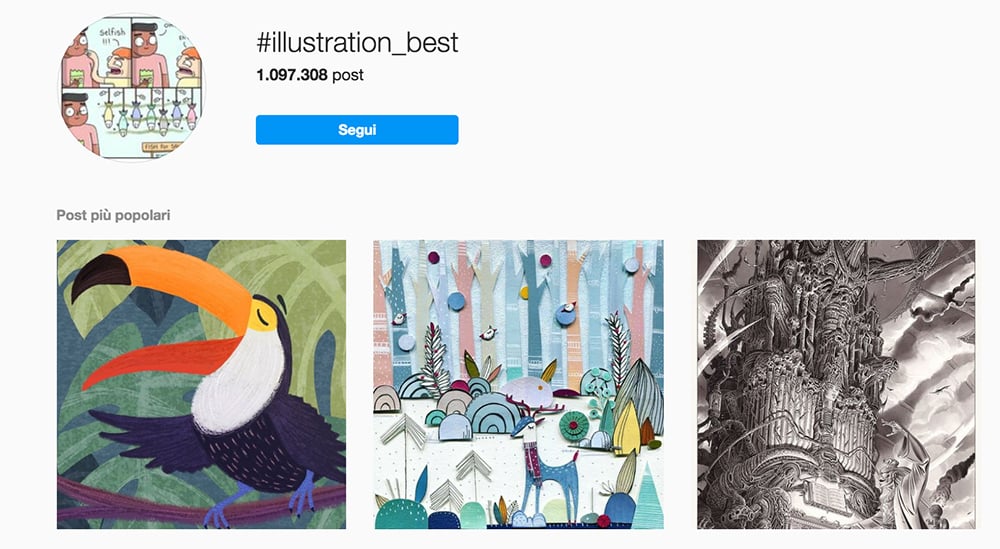Click the fish sale sign in avatar
Screen dimensions: 1000x549
[x=161, y=147]
